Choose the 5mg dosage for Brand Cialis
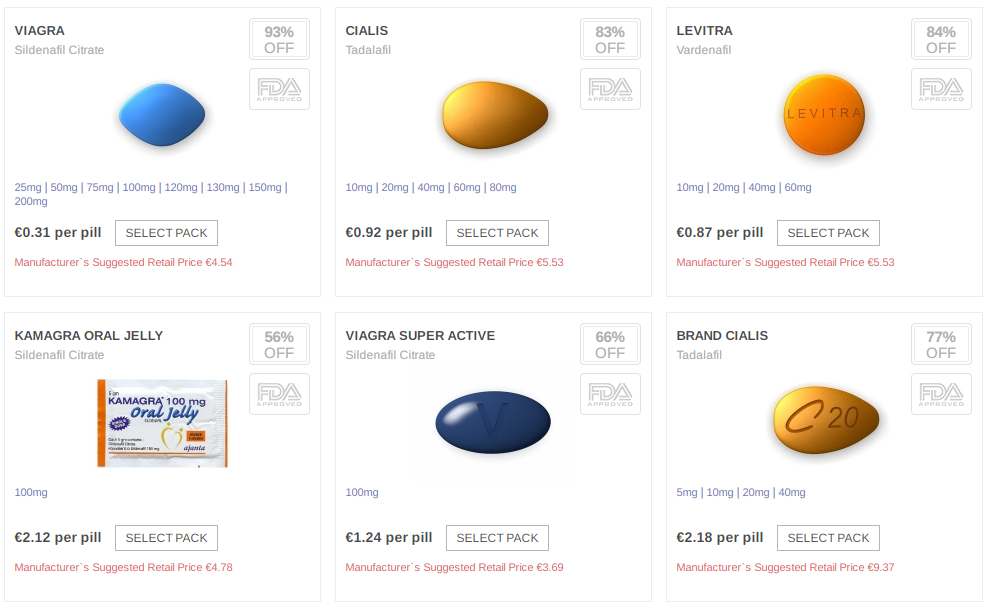 click(687, 492)
